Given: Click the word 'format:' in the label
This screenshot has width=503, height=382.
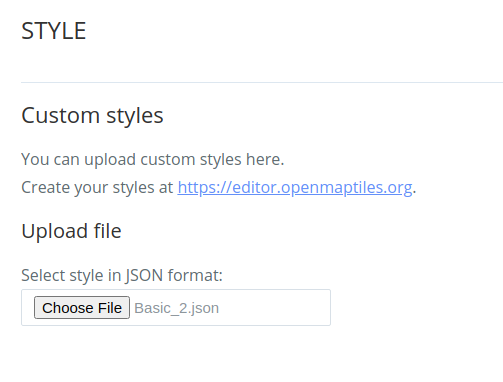Looking at the screenshot, I should point(195,275).
